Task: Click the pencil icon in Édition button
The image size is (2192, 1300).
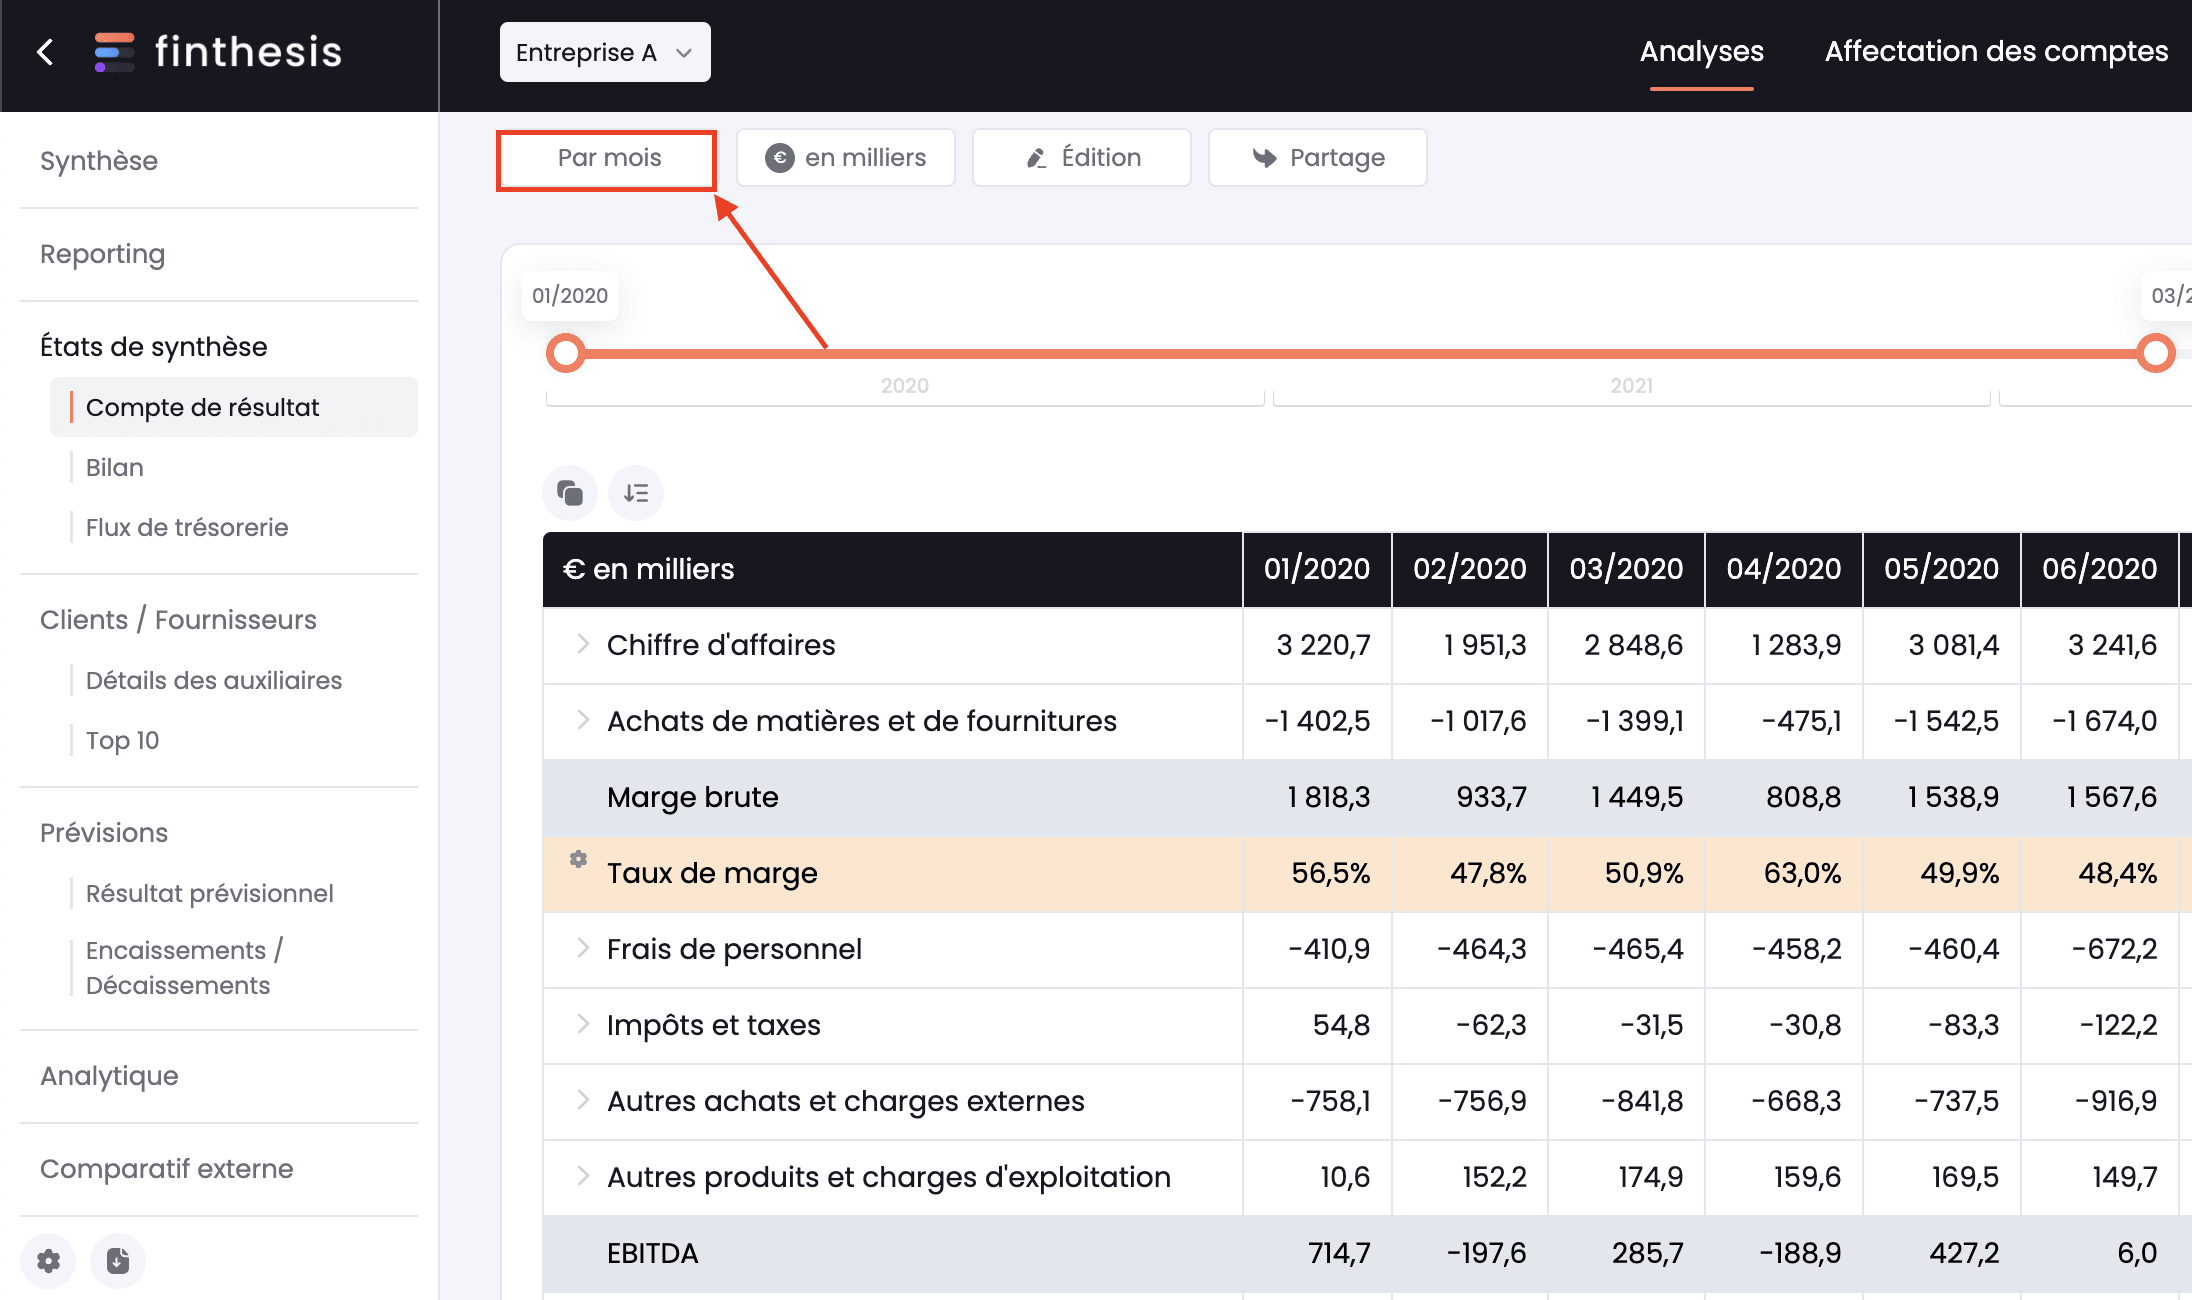Action: (1037, 158)
